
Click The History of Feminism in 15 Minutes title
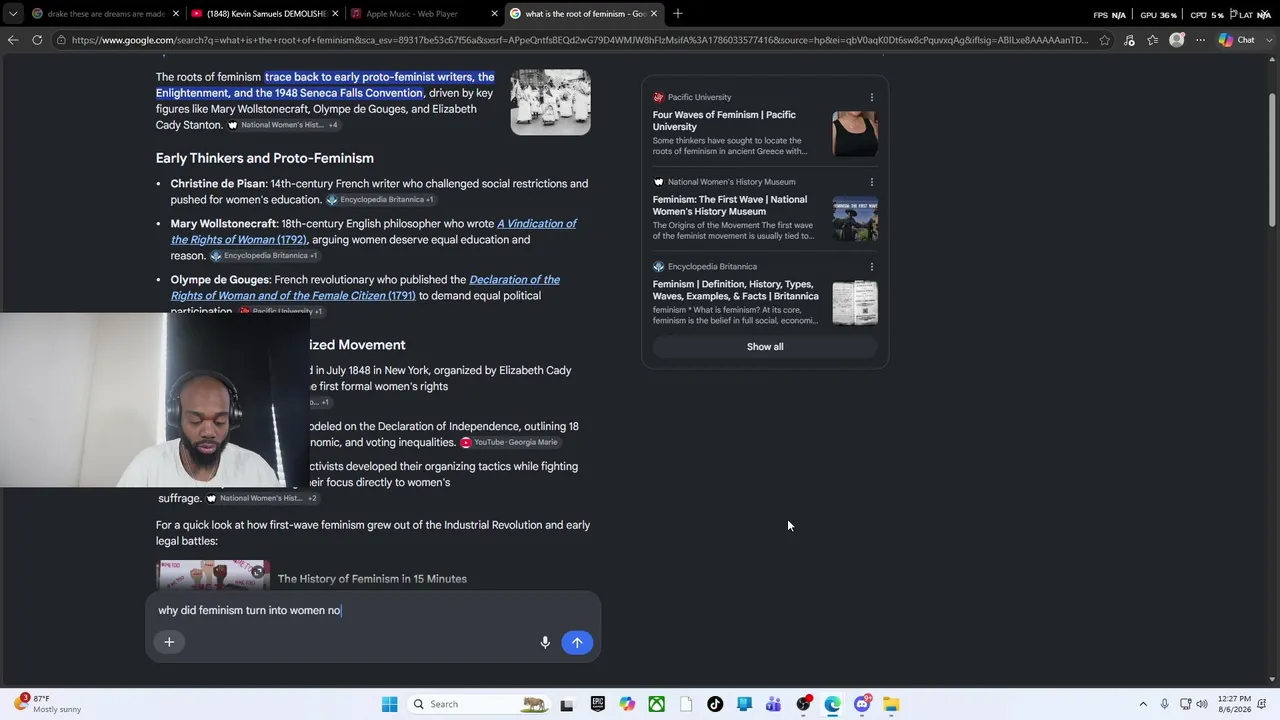pyautogui.click(x=372, y=579)
